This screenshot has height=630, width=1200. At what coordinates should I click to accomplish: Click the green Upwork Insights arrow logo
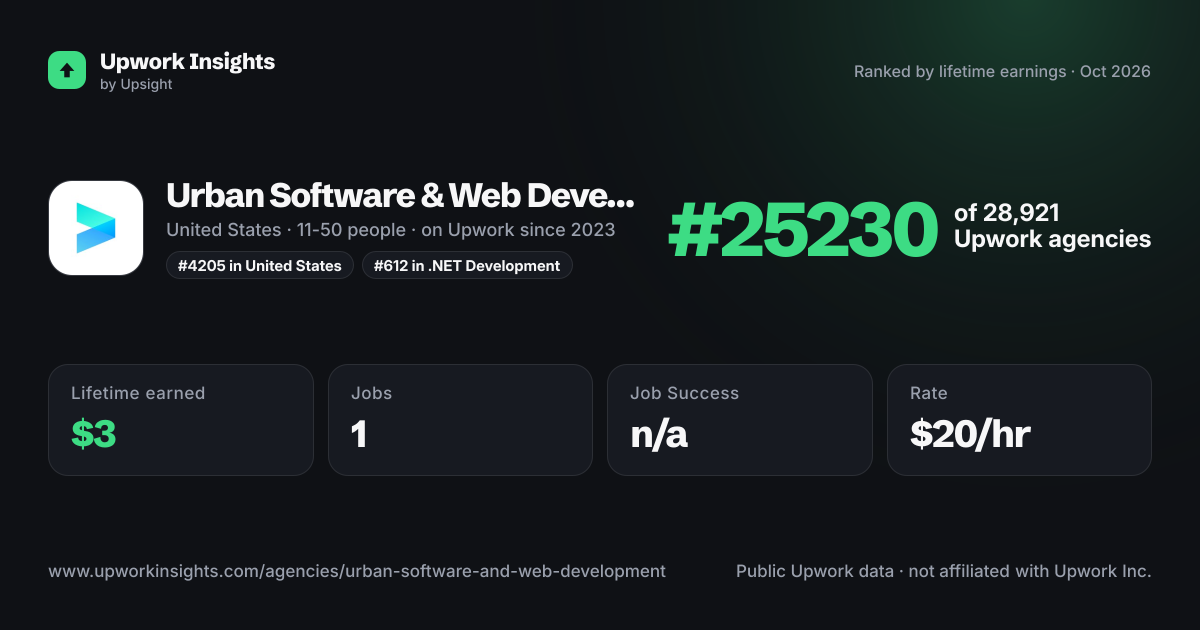(67, 70)
